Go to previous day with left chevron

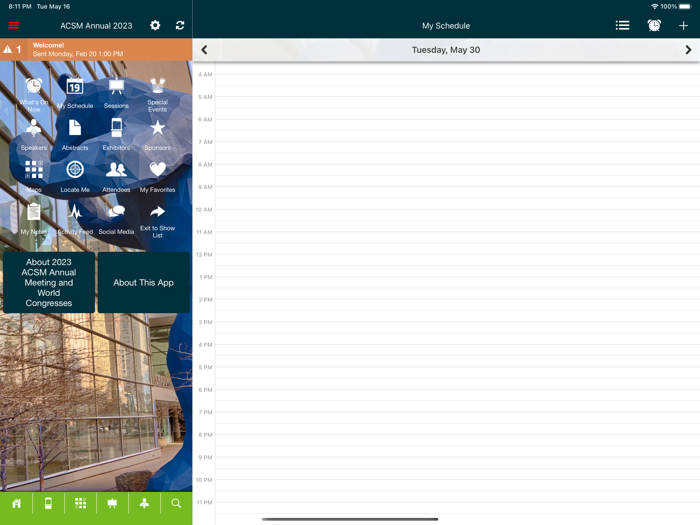tap(204, 50)
